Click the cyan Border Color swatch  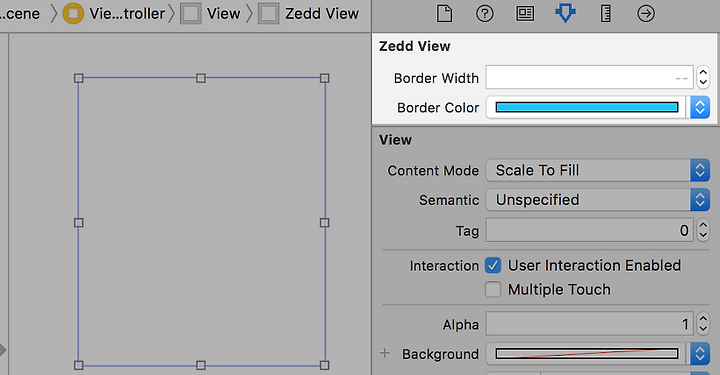[x=586, y=107]
